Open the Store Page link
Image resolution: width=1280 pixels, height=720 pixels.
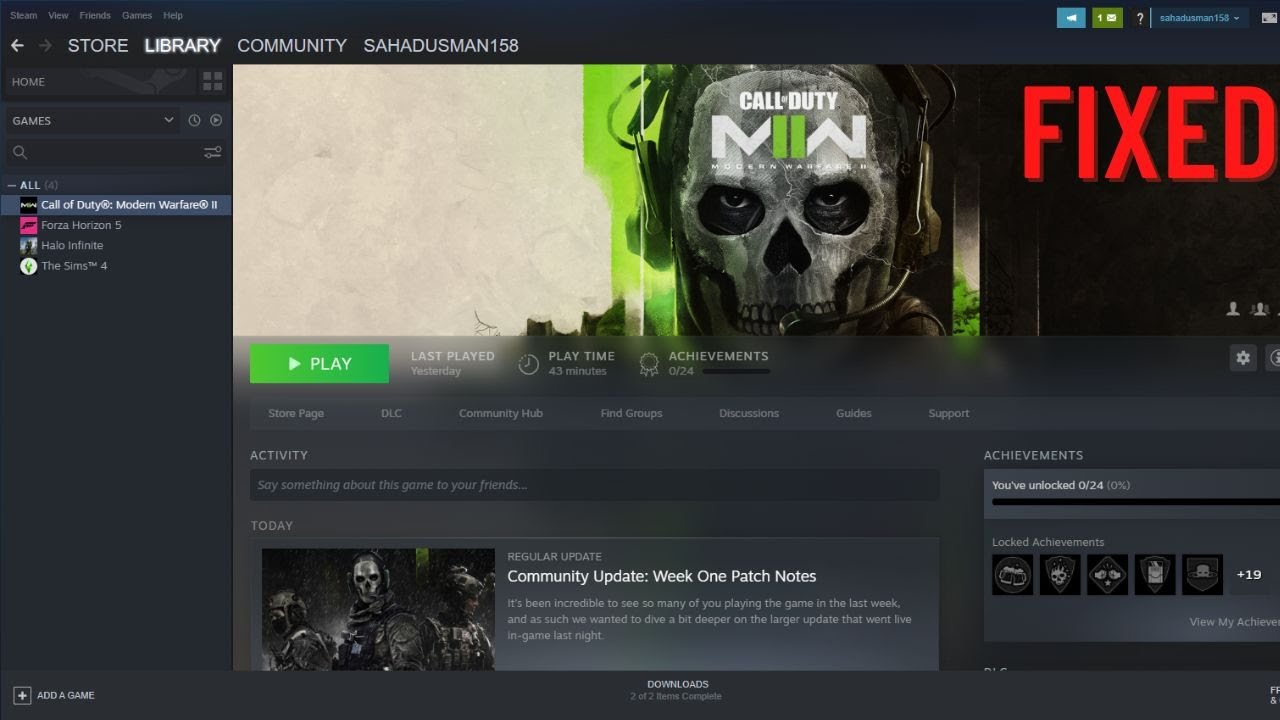click(x=296, y=413)
